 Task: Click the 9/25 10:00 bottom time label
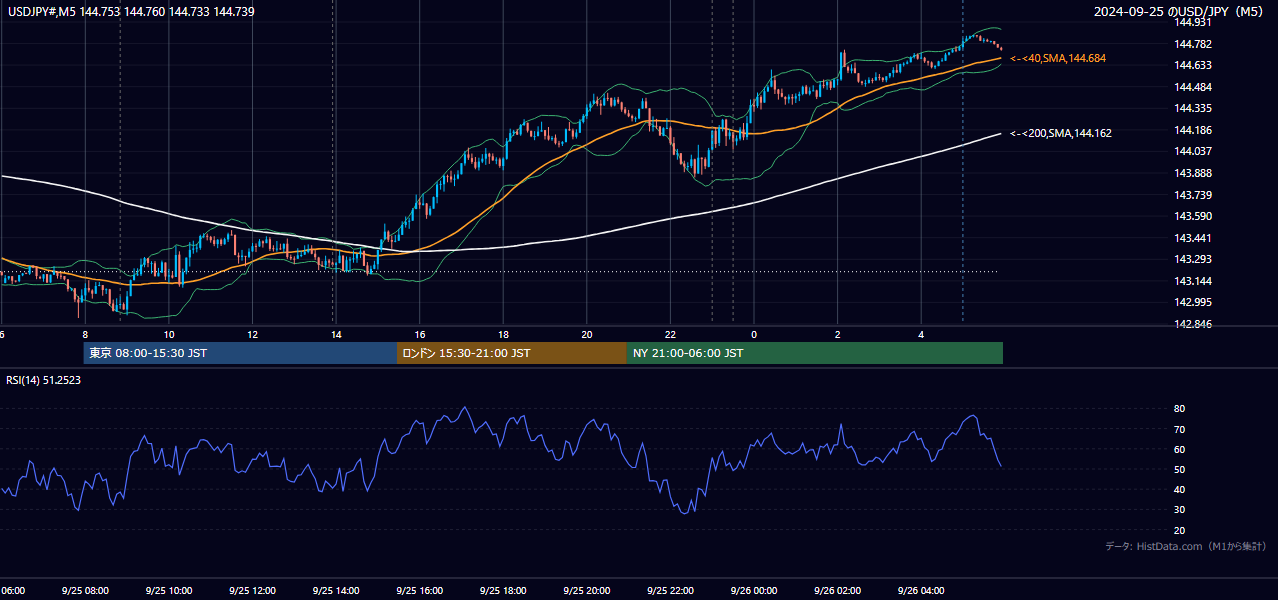(x=168, y=591)
